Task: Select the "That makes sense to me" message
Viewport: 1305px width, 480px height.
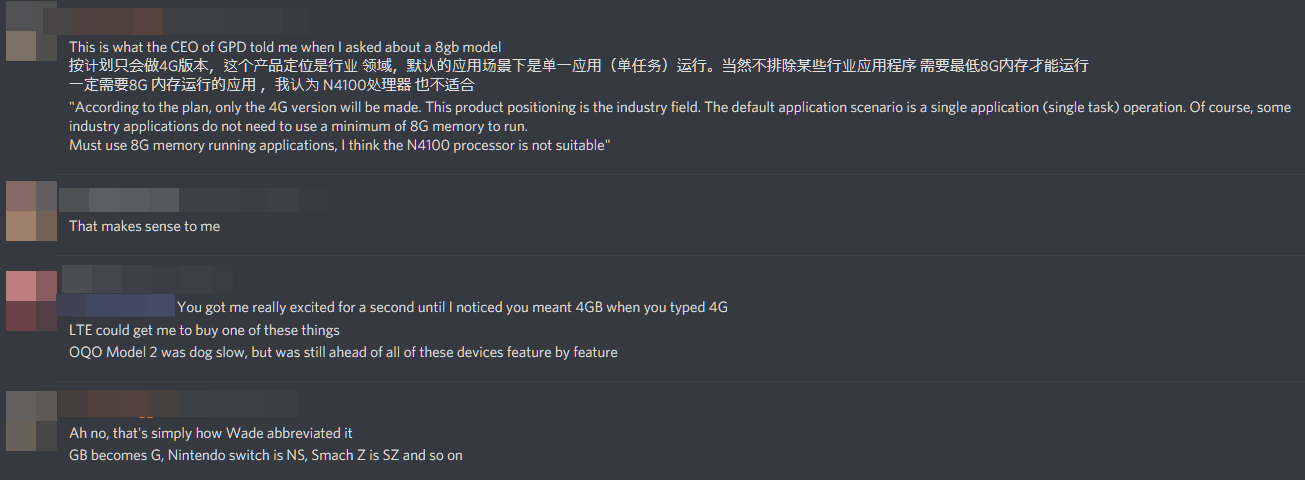Action: tap(144, 226)
